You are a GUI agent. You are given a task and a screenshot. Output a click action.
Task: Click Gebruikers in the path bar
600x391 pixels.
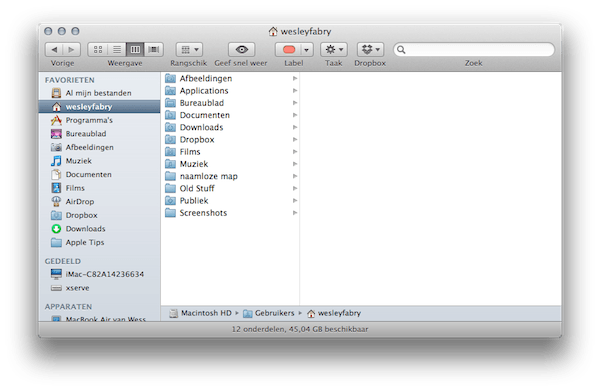click(269, 313)
